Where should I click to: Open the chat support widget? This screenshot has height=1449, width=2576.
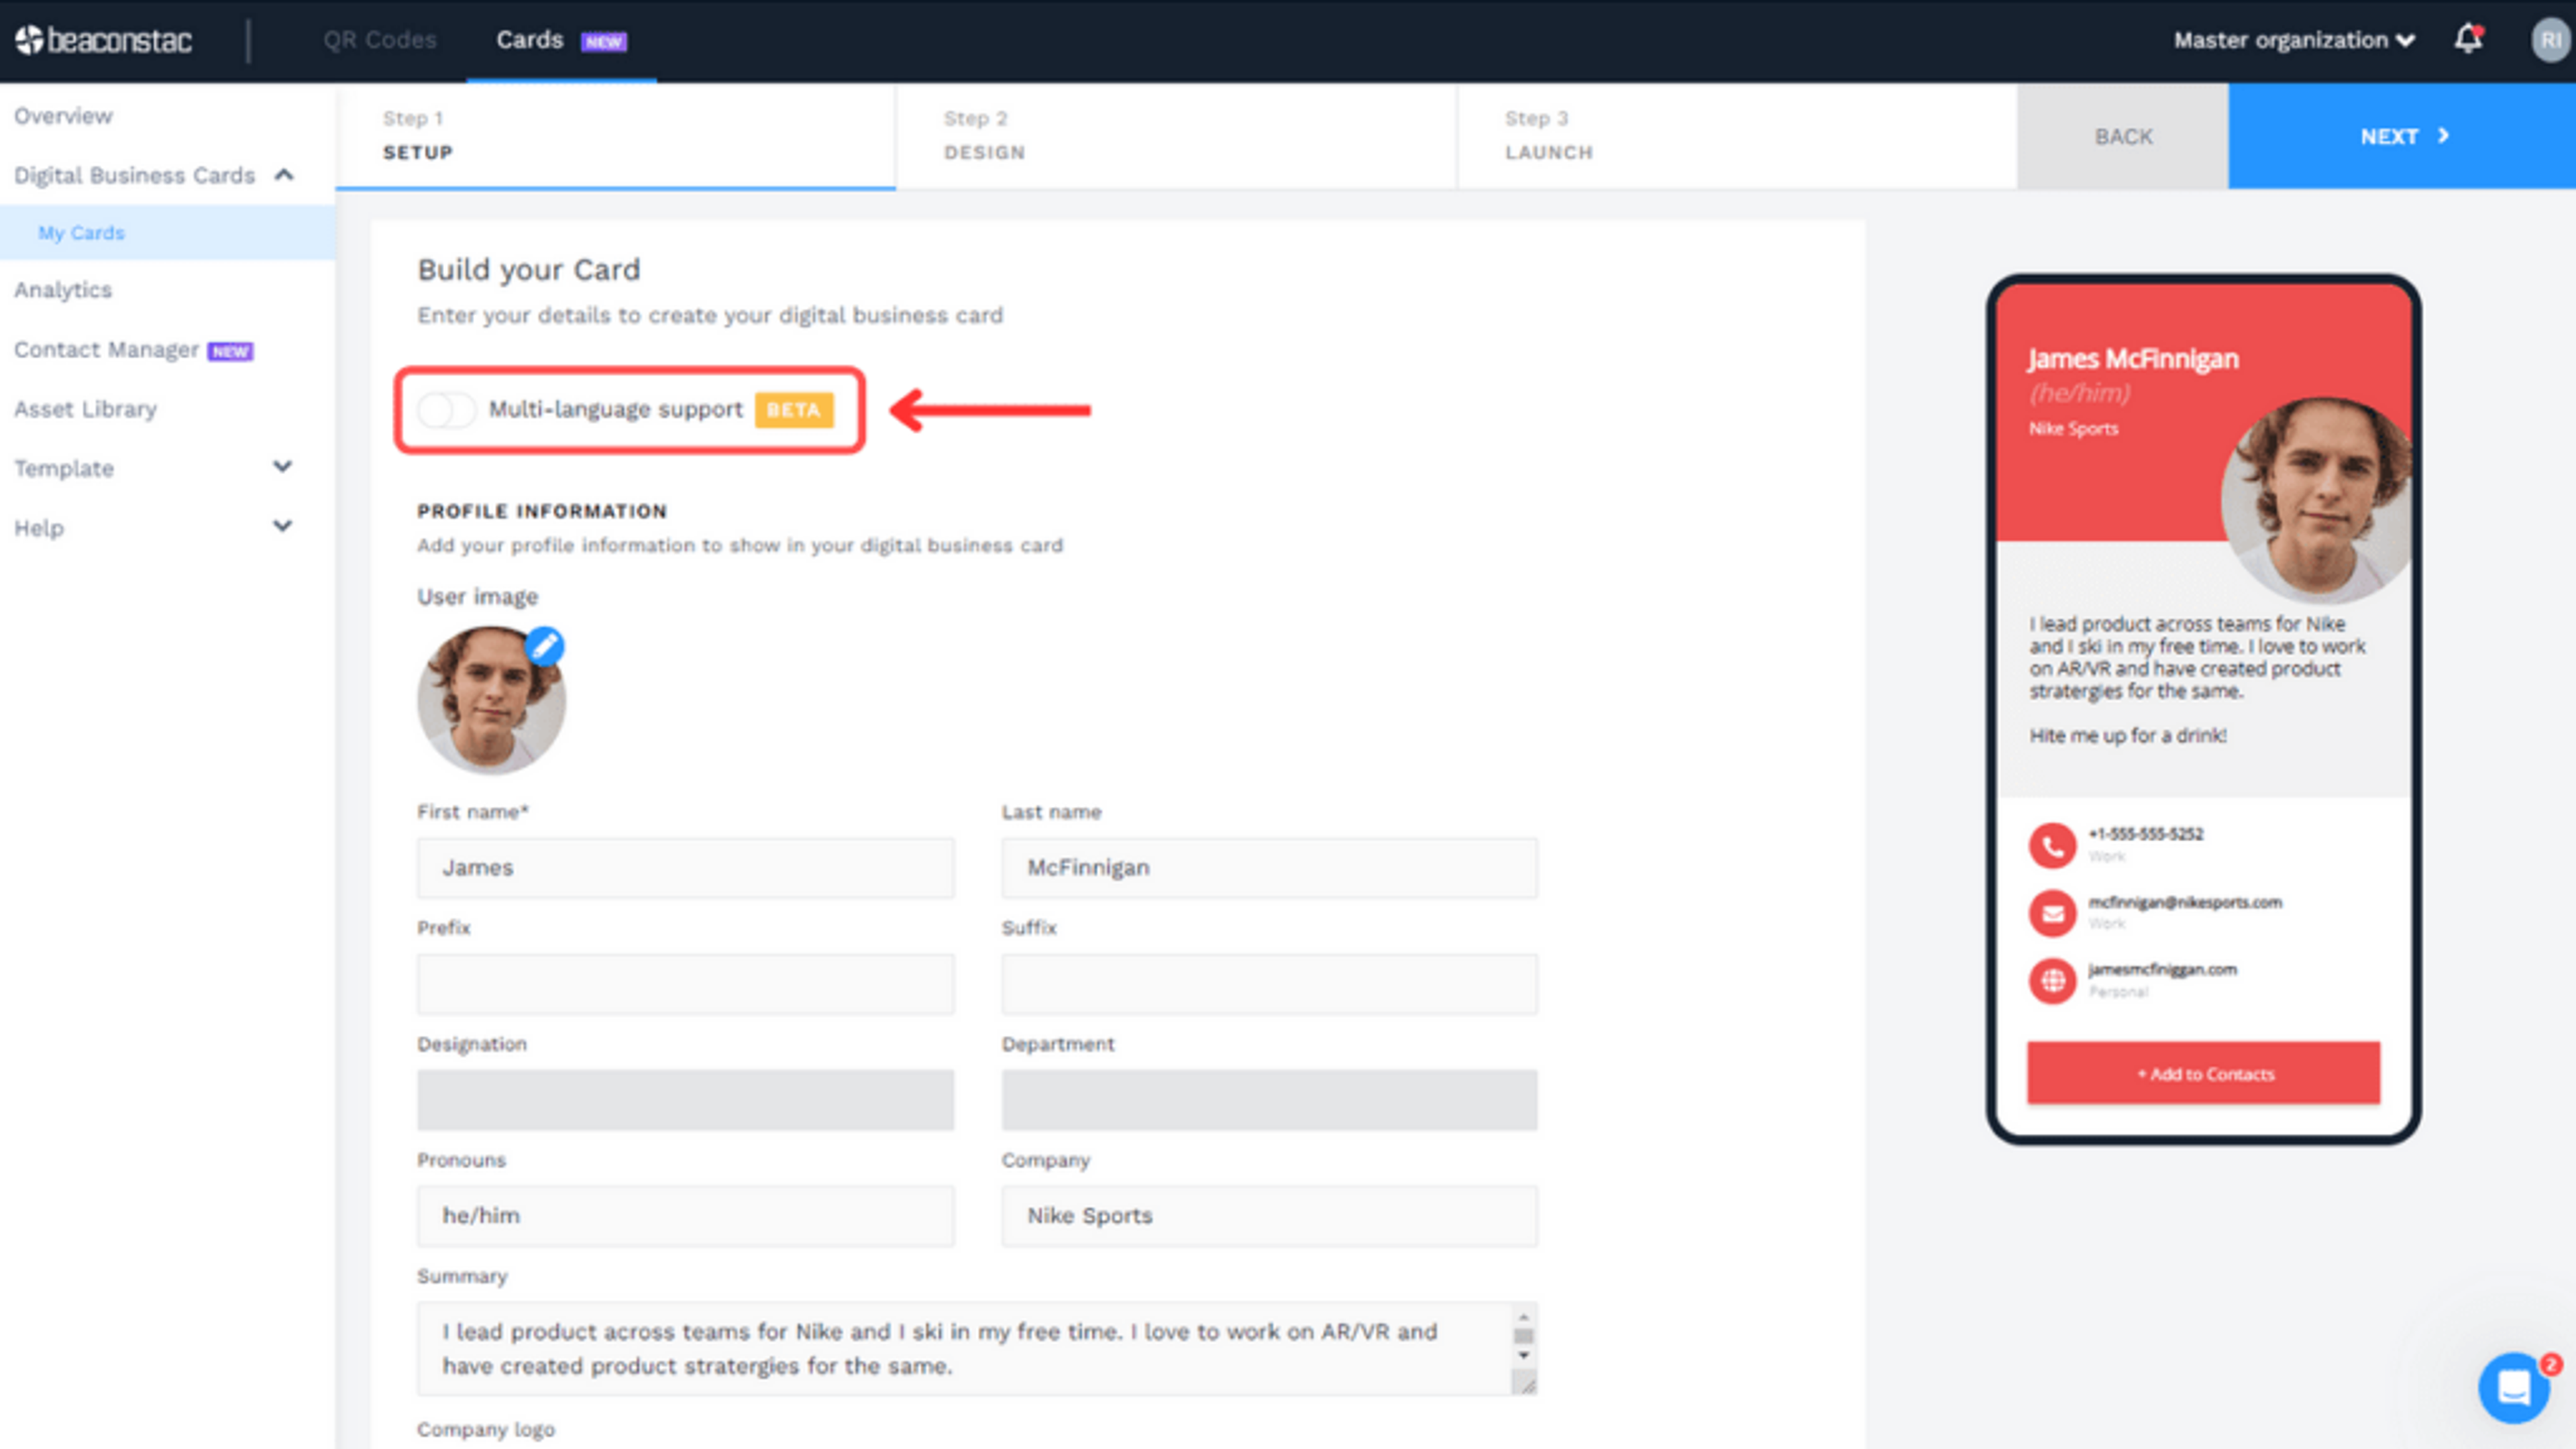(2514, 1387)
